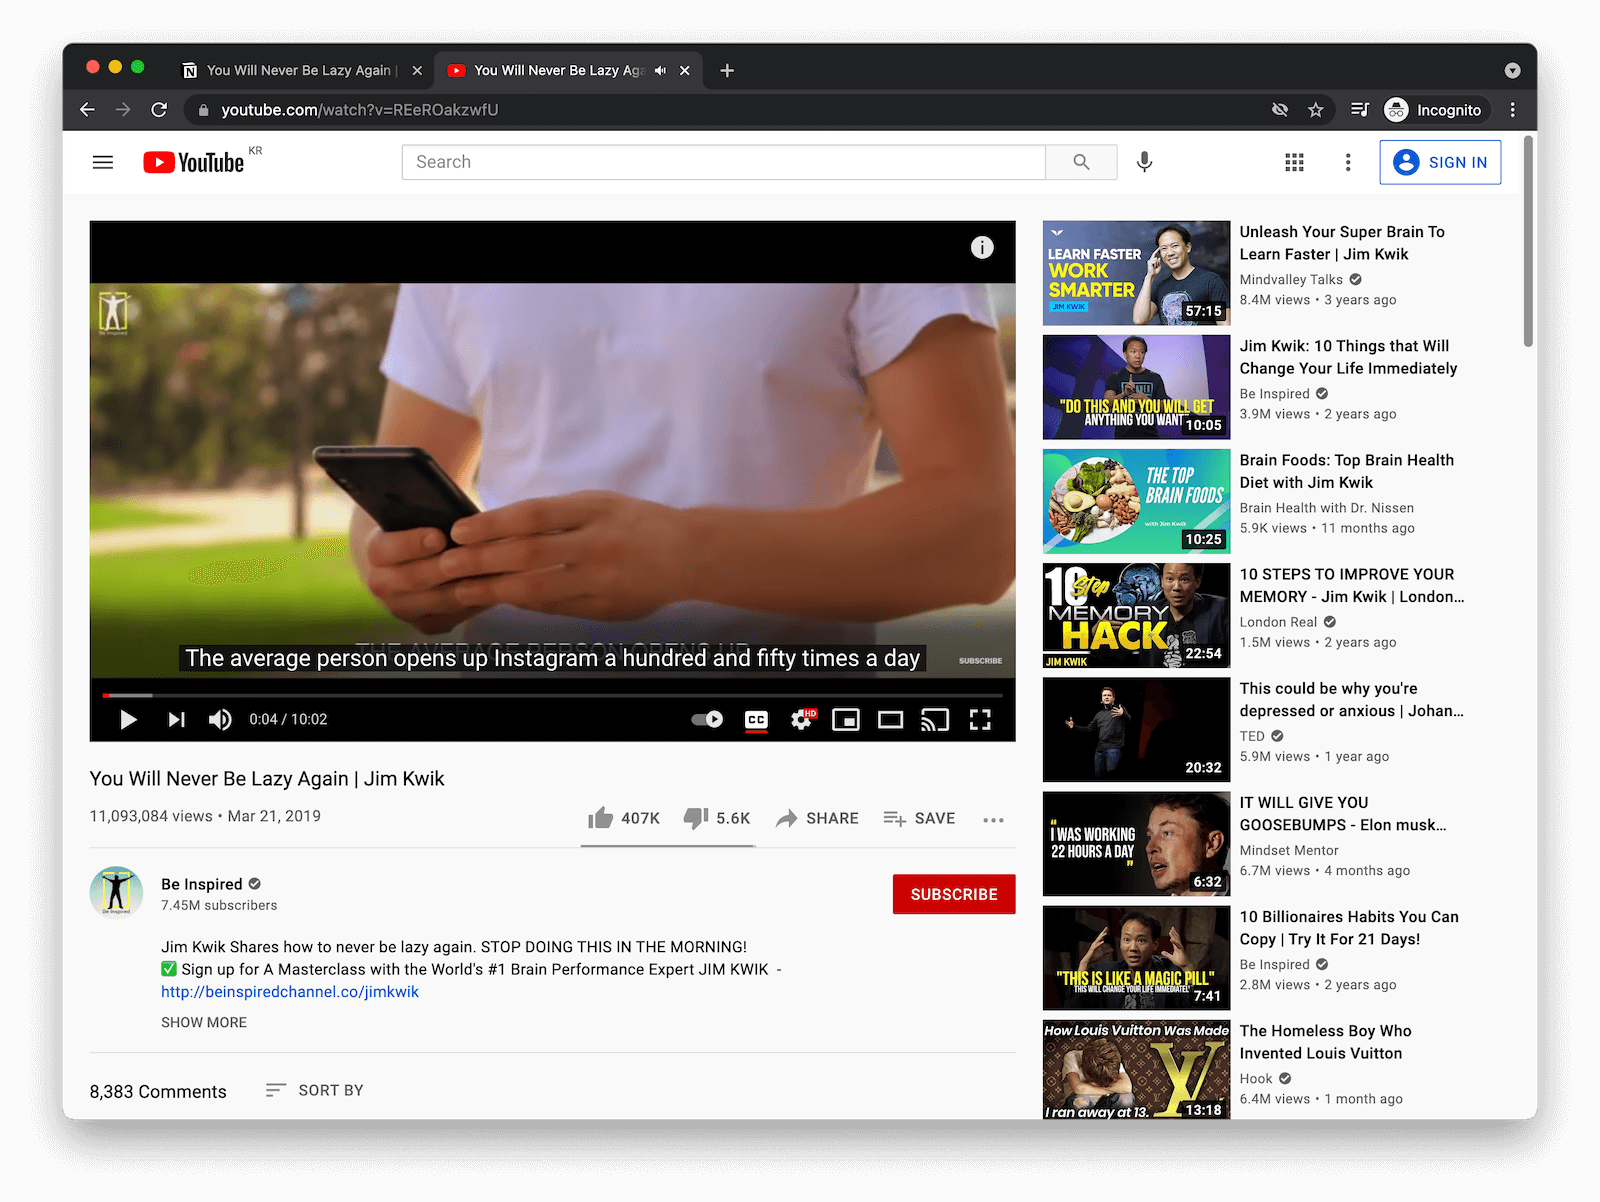
Task: Seek using the video progress bar
Action: 552,695
